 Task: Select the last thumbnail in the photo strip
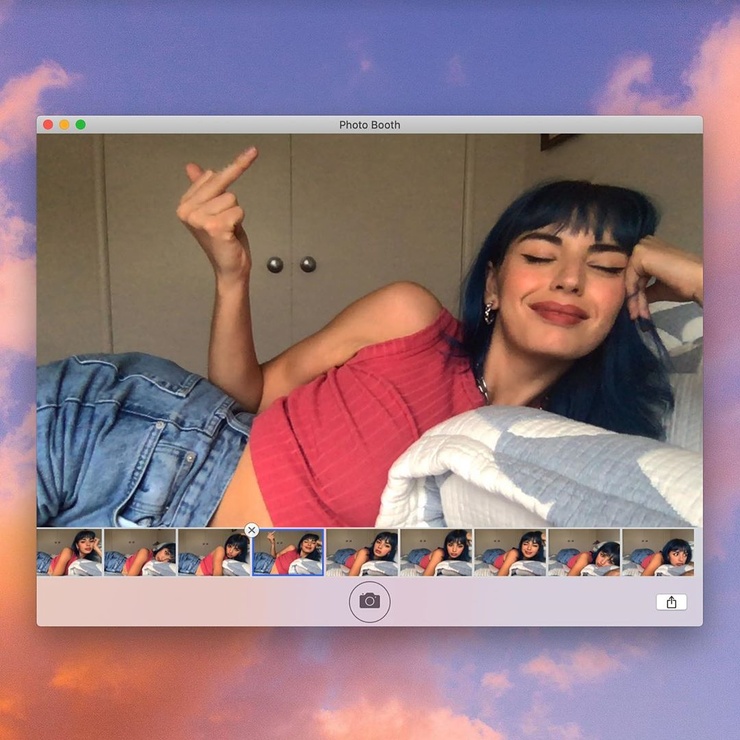point(658,552)
